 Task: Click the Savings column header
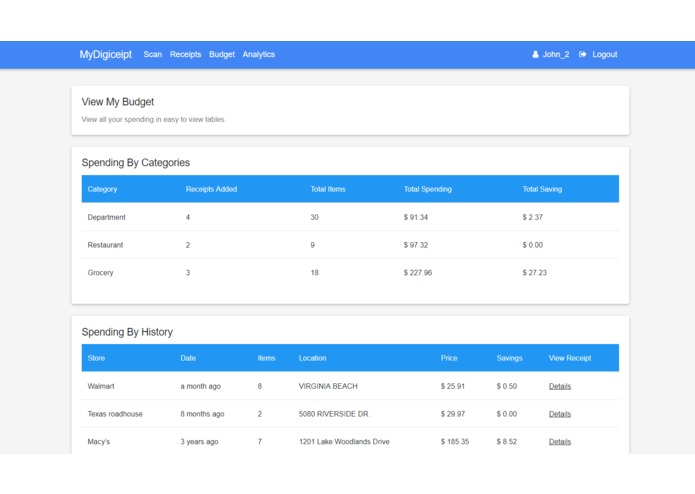click(x=509, y=358)
